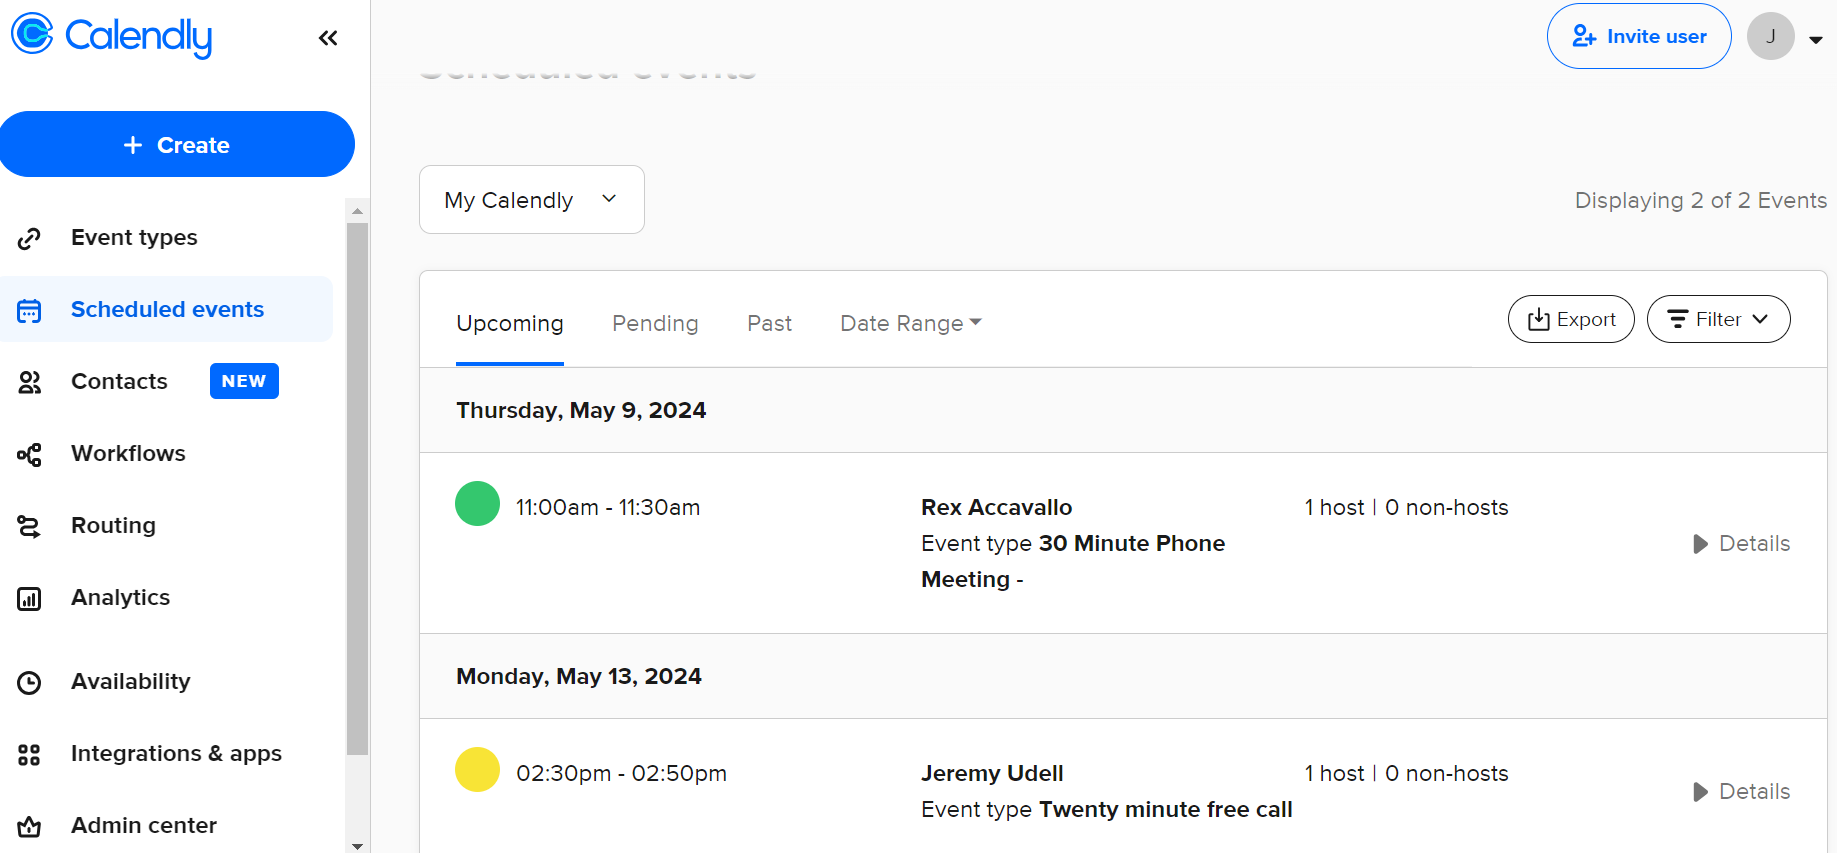Click the Analytics chart icon
This screenshot has width=1837, height=853.
click(30, 598)
